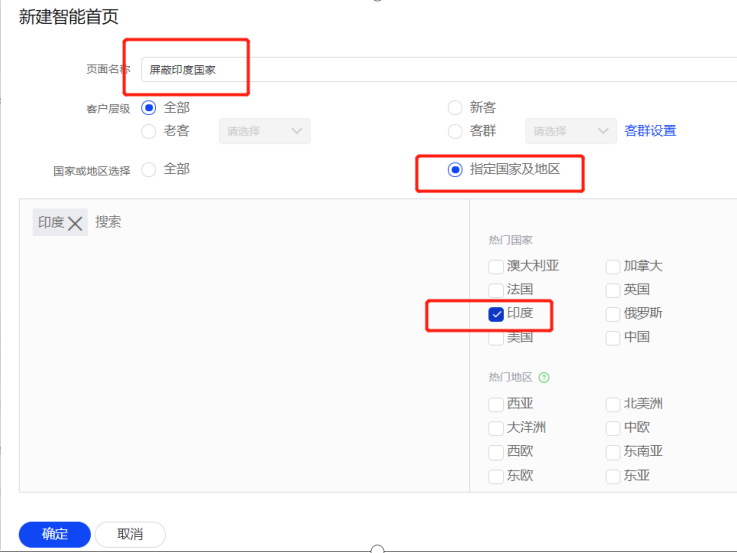Open the 老客 请选择 dropdown

pyautogui.click(x=264, y=131)
